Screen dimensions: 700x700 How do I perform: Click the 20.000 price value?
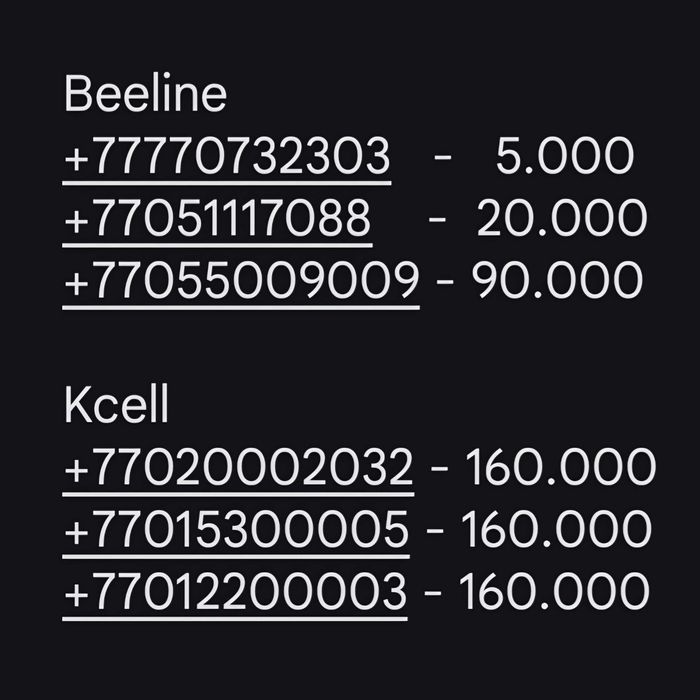click(561, 220)
